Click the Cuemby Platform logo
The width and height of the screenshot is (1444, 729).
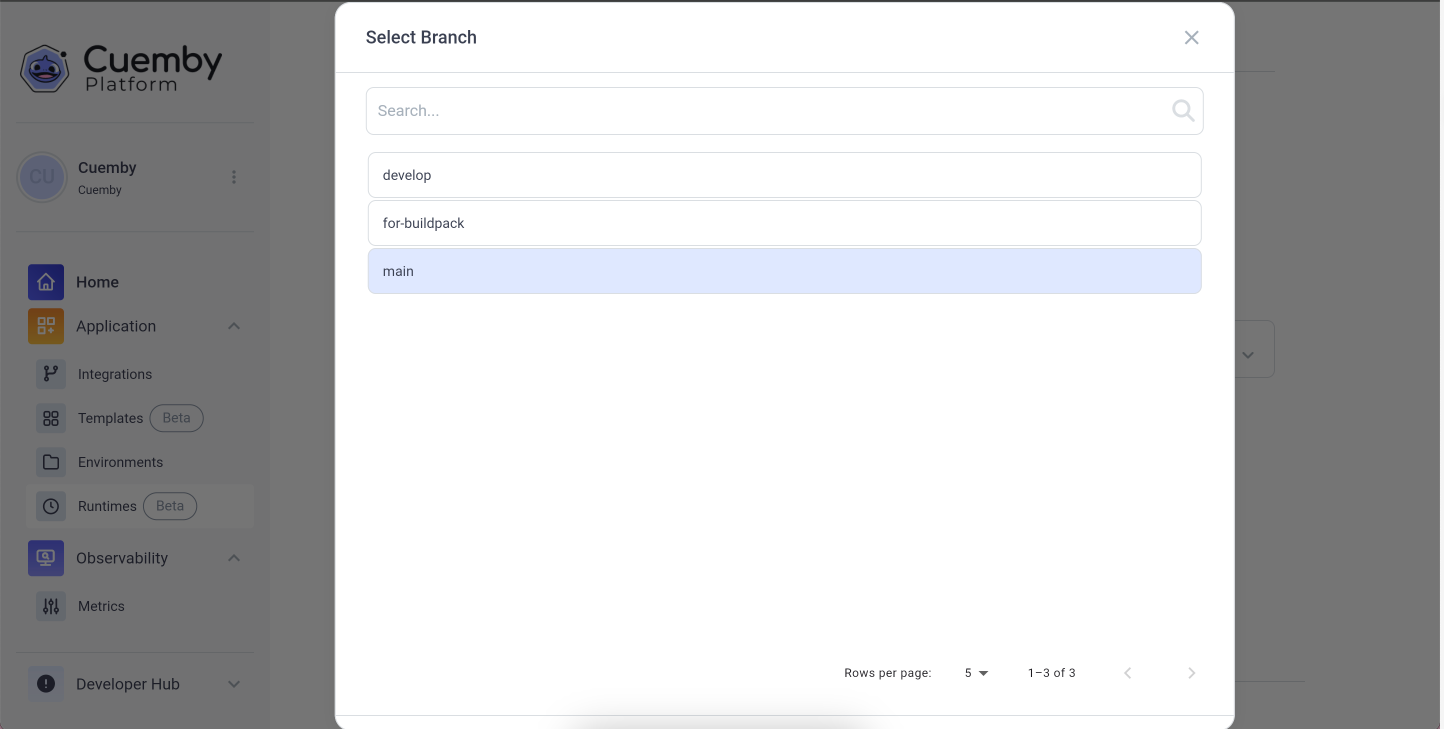coord(120,68)
